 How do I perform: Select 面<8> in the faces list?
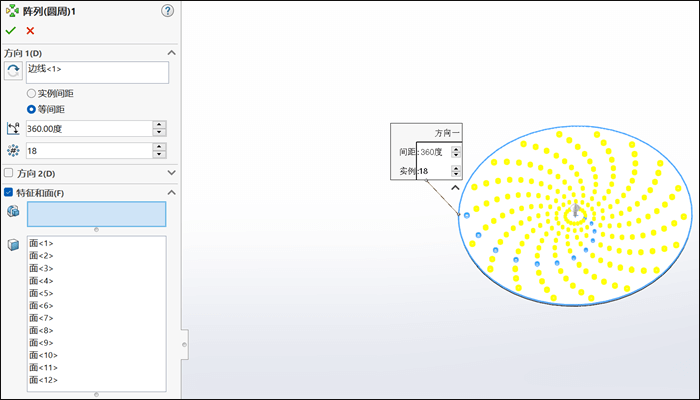[x=41, y=330]
